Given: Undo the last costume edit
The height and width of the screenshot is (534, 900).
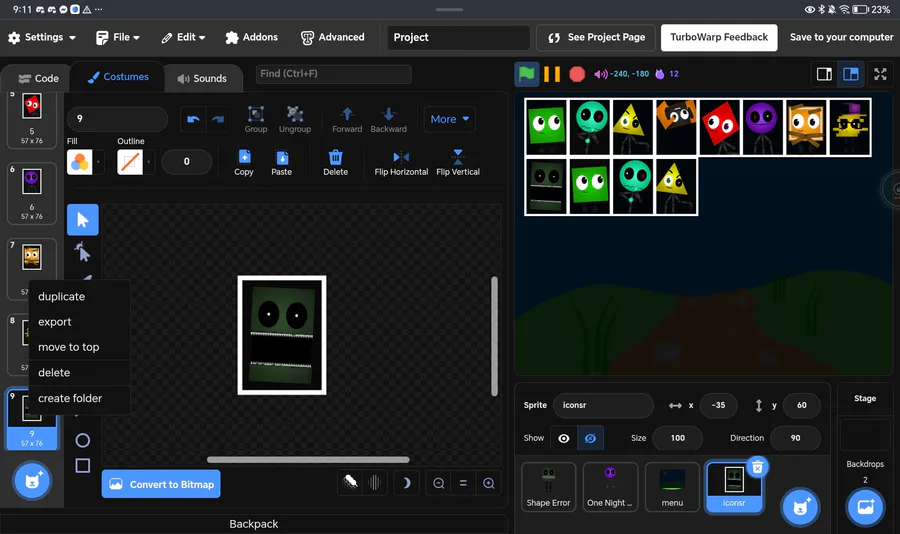Looking at the screenshot, I should (x=193, y=119).
